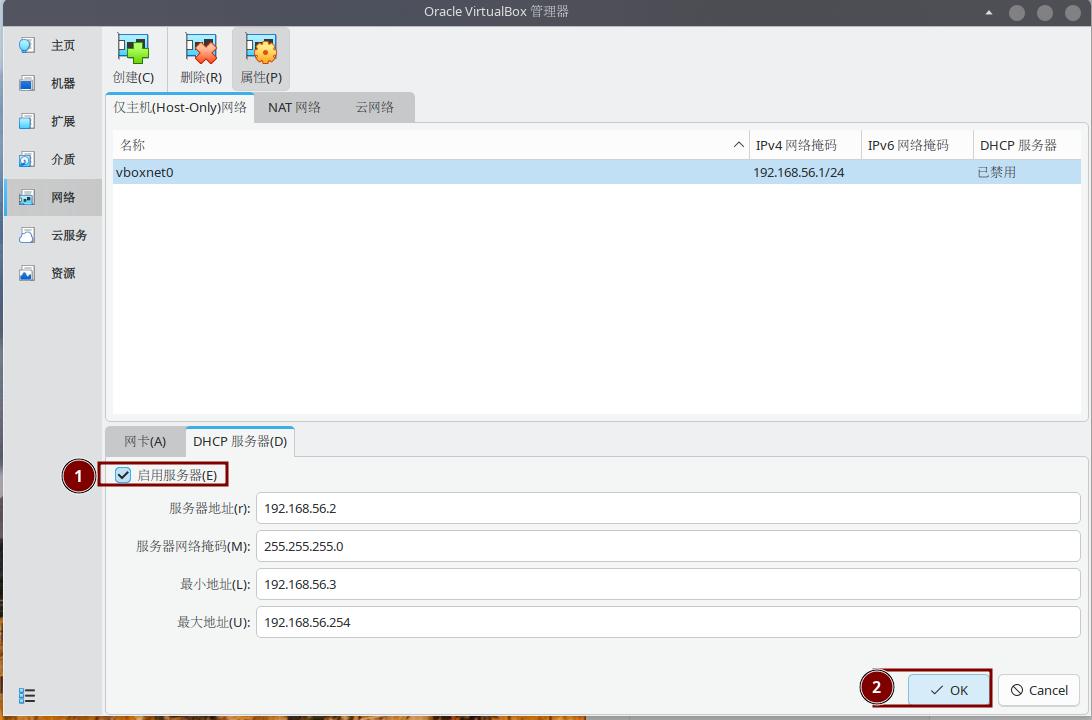Click the 最小地址 field 192.168.56.3

[x=668, y=584]
